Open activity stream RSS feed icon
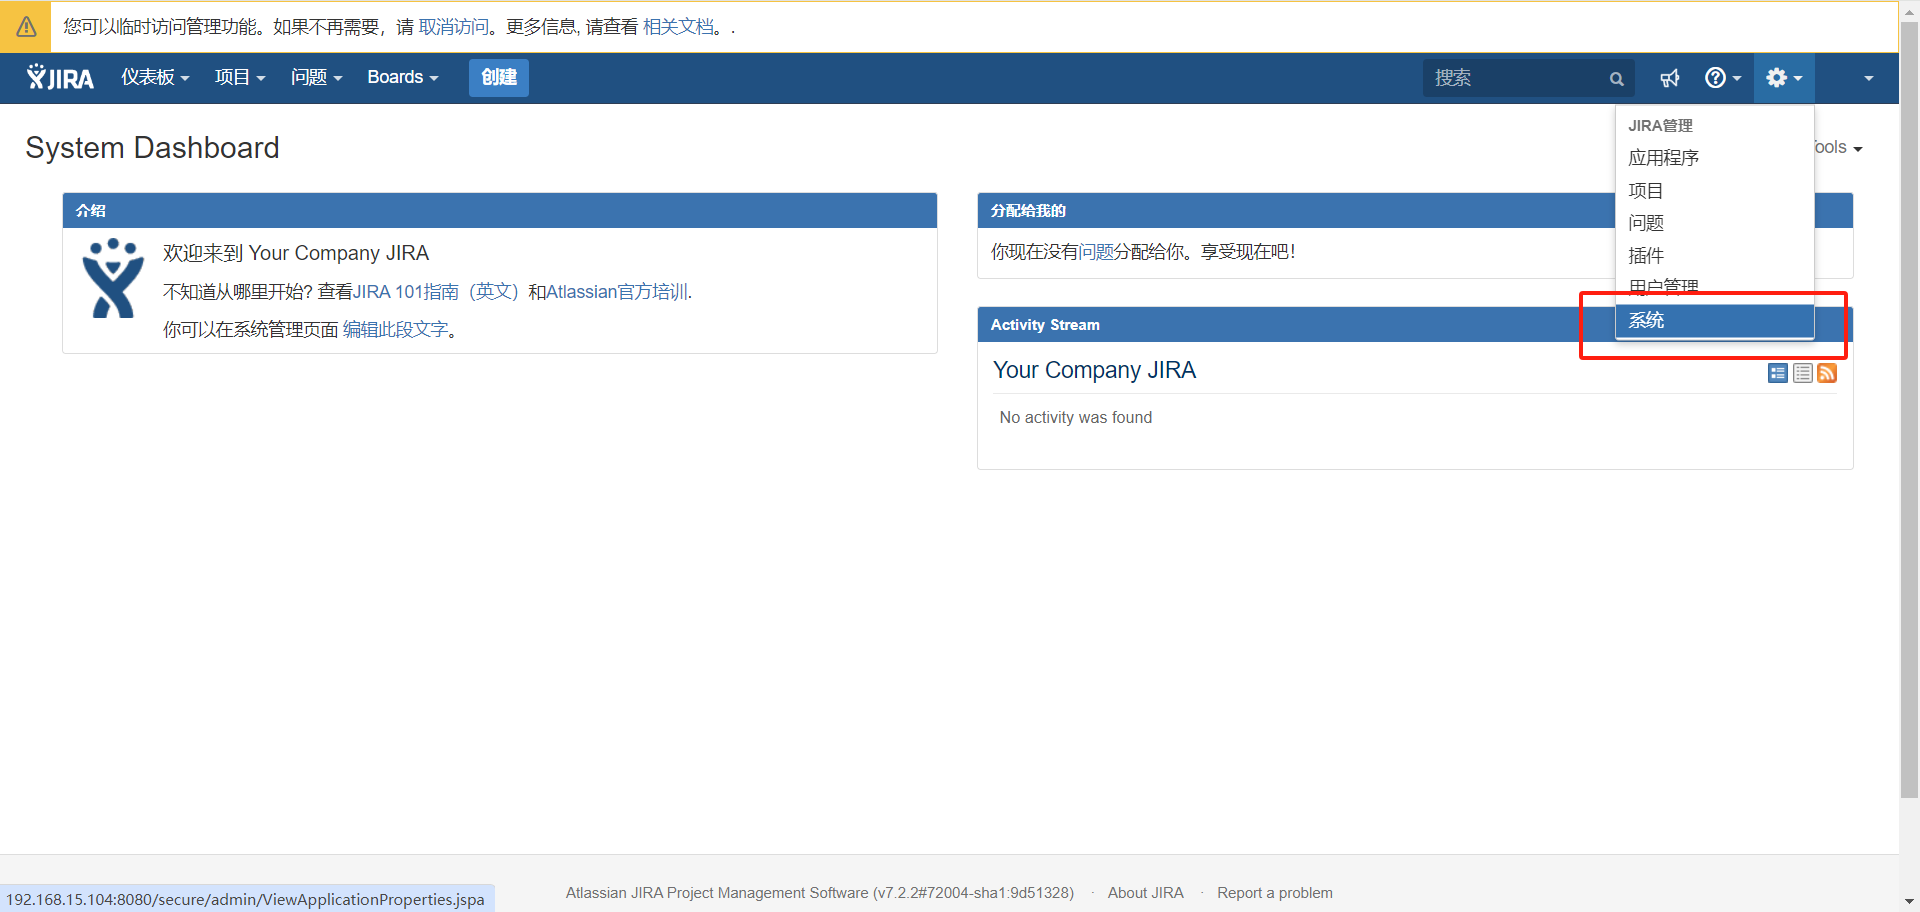The height and width of the screenshot is (912, 1920). pos(1827,373)
